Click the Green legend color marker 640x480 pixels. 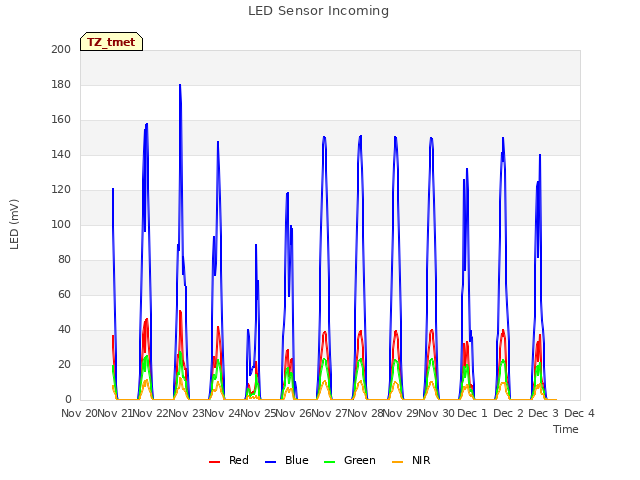pyautogui.click(x=329, y=462)
